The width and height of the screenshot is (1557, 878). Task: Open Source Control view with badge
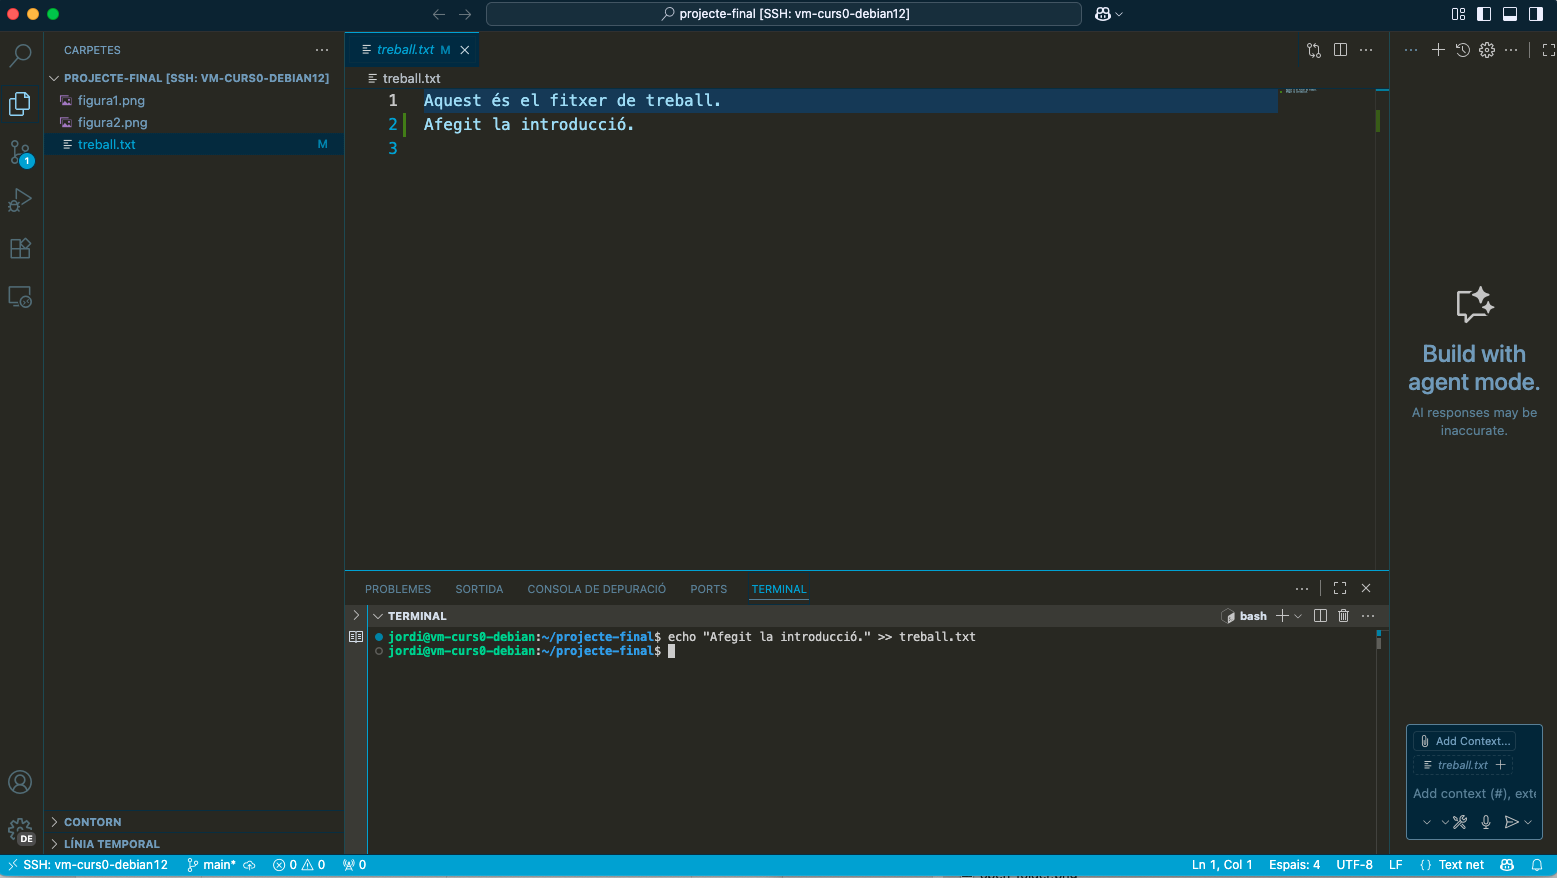[20, 152]
